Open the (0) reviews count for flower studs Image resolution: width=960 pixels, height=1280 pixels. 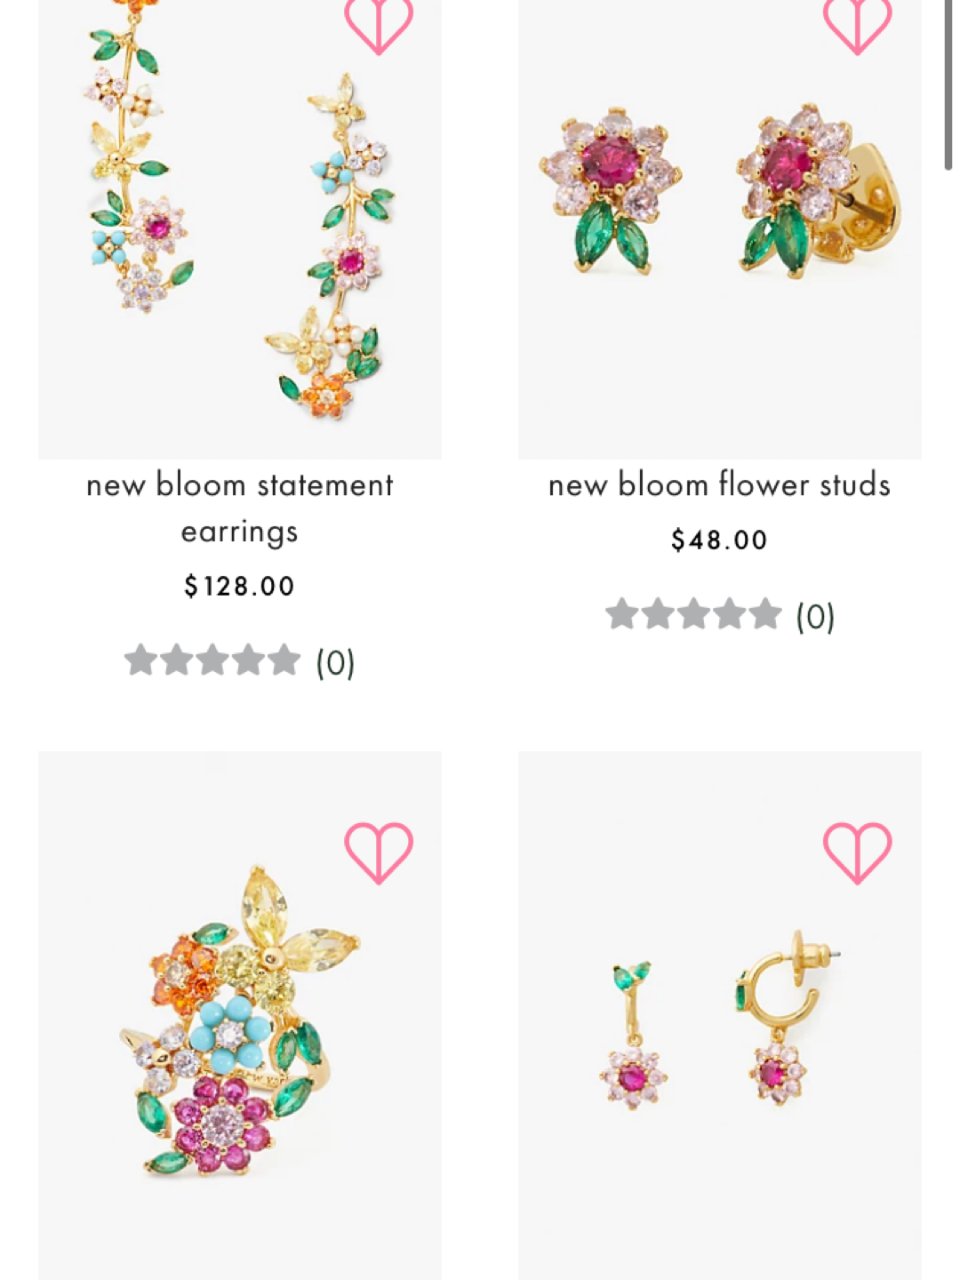pos(815,616)
